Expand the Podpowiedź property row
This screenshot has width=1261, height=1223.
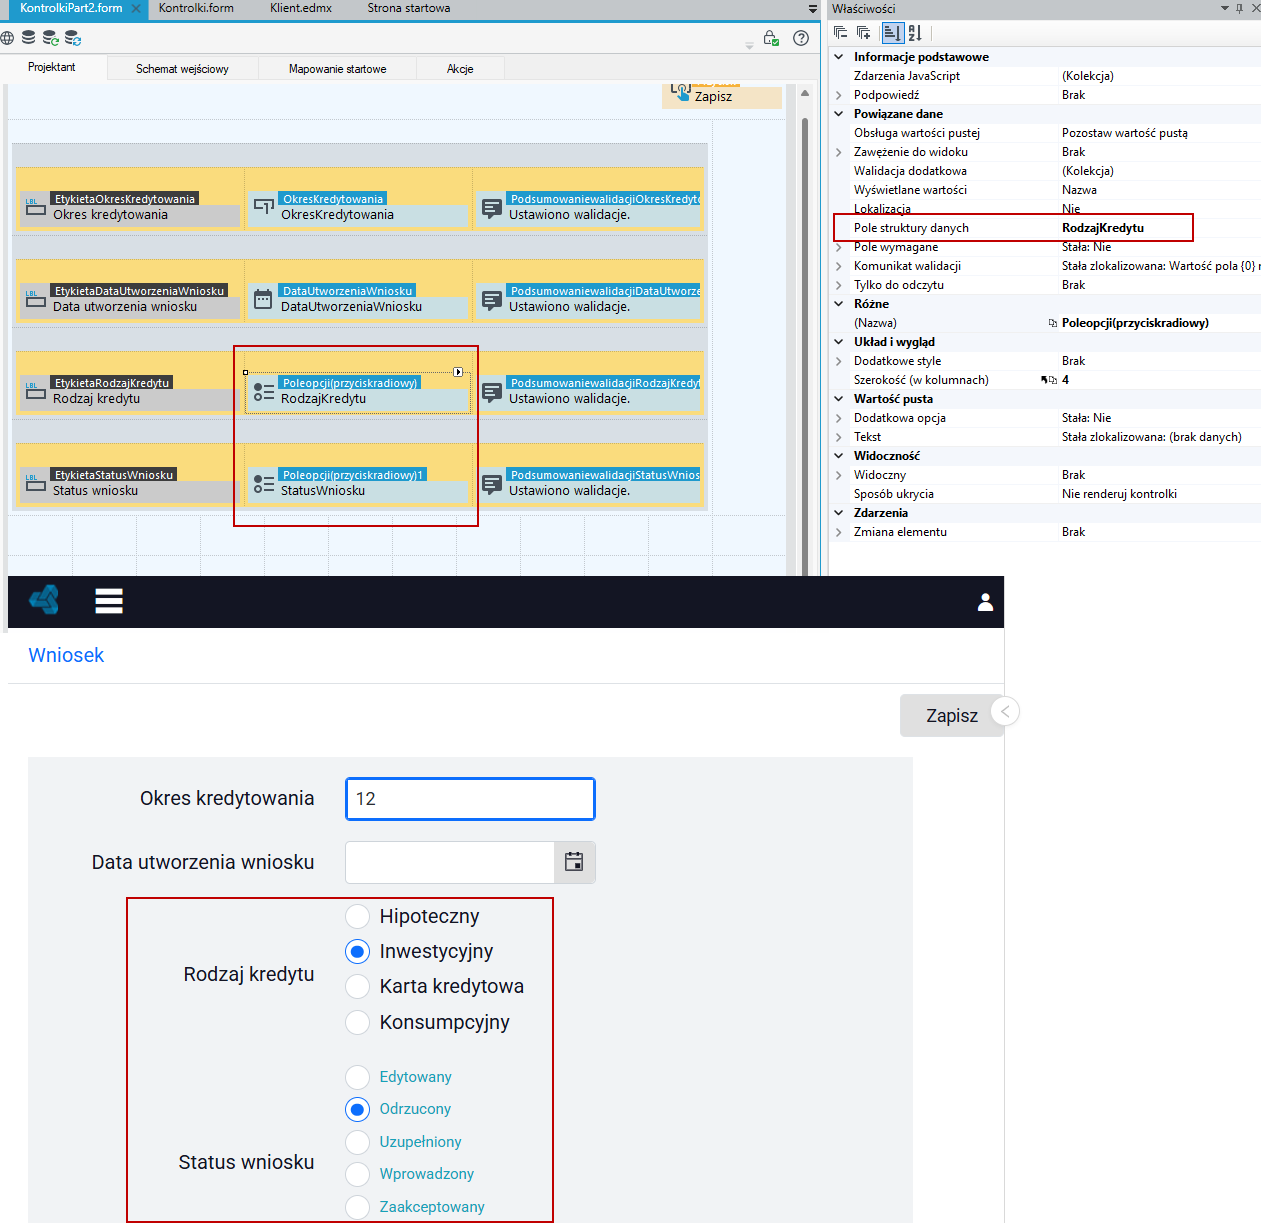[839, 95]
